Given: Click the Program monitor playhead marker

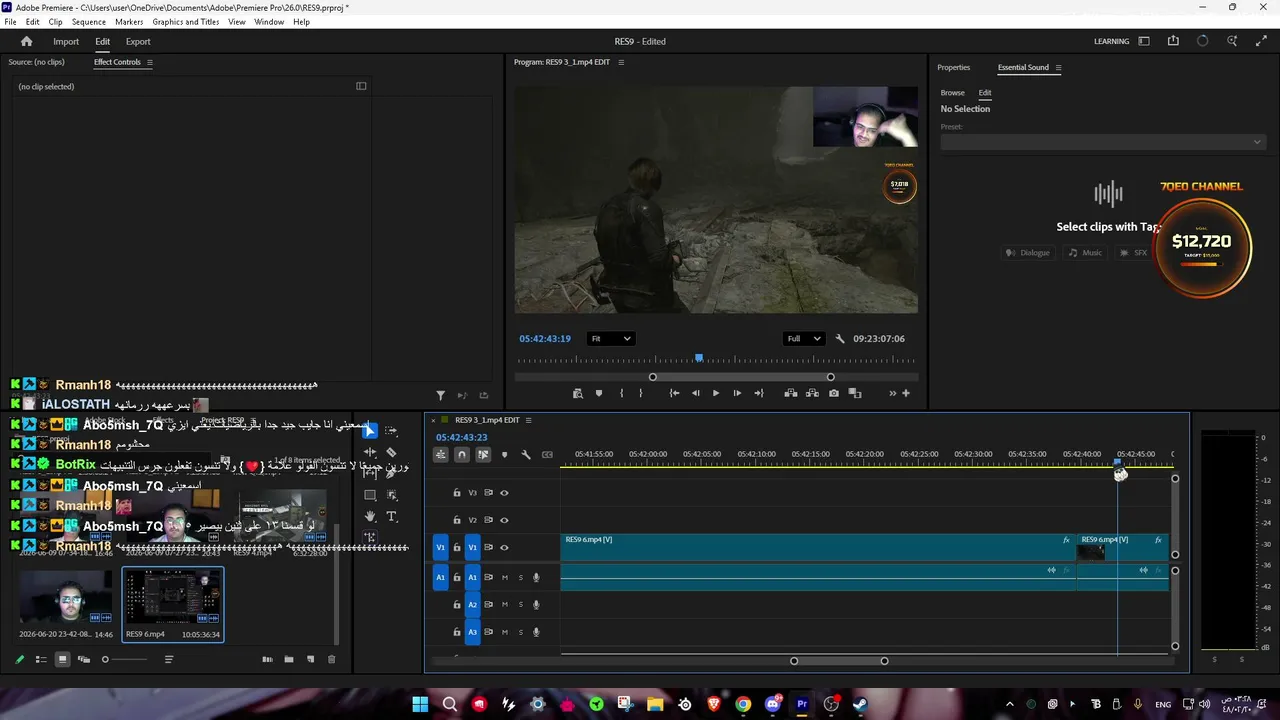Looking at the screenshot, I should click(699, 358).
